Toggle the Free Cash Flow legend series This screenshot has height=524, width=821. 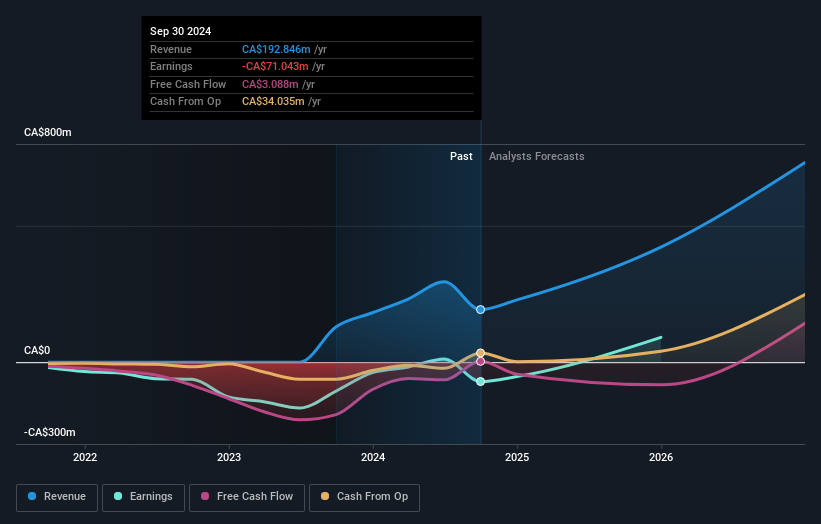coord(247,497)
